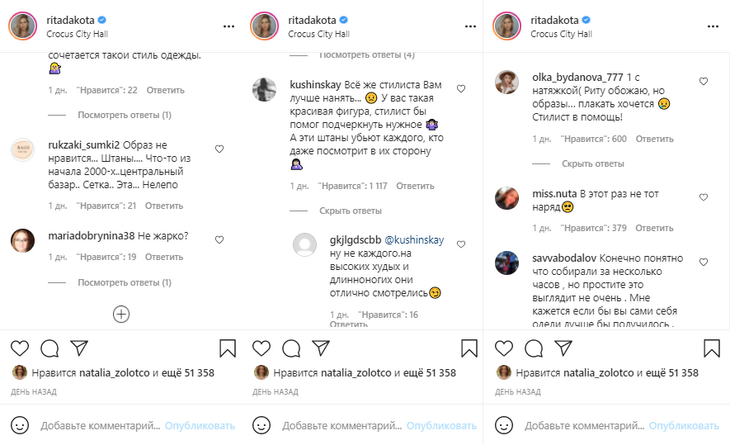Like kushinskay's comment with the heart
730x445 pixels.
click(460, 89)
